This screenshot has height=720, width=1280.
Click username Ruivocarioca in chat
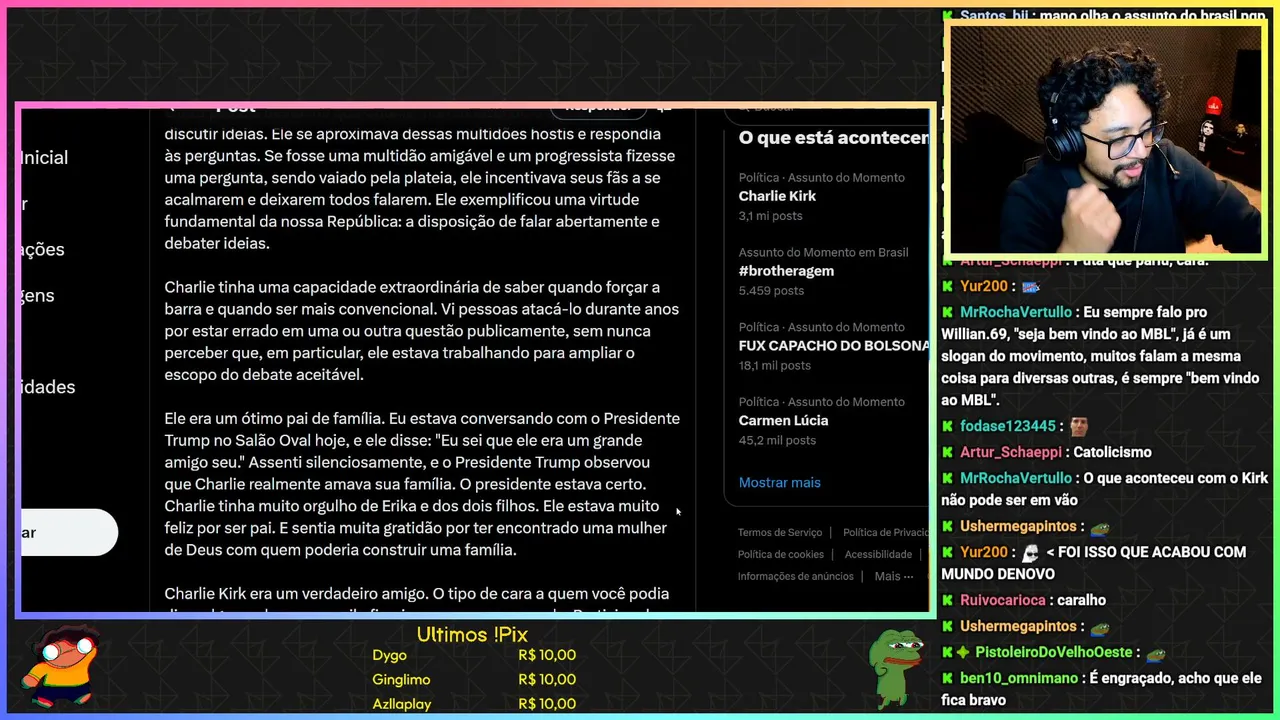tap(1003, 600)
